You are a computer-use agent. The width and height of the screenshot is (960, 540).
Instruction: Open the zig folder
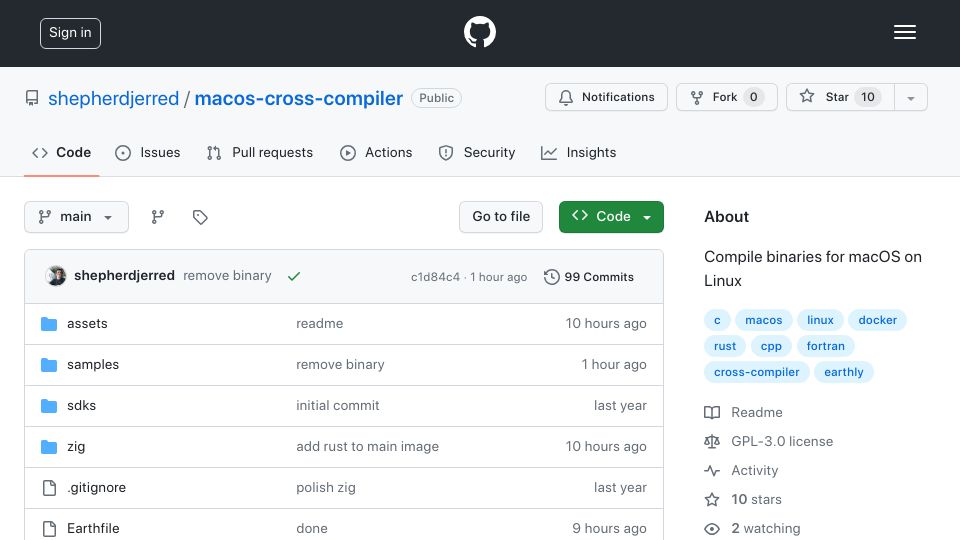coord(76,446)
